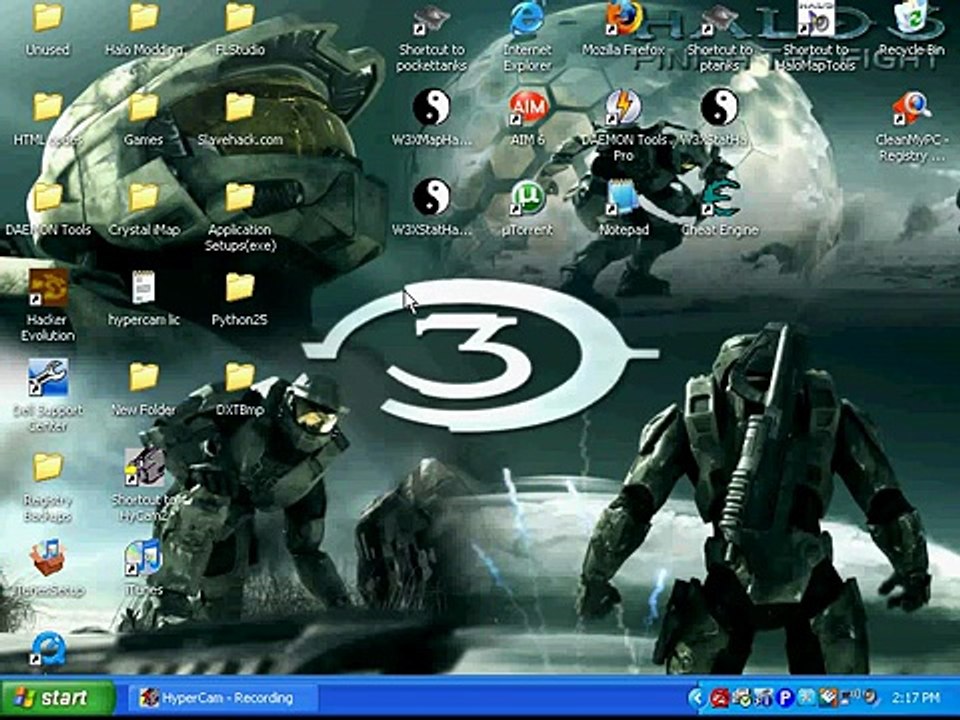Restore HyperCam - Recording taskbar window
960x720 pixels.
click(223, 698)
